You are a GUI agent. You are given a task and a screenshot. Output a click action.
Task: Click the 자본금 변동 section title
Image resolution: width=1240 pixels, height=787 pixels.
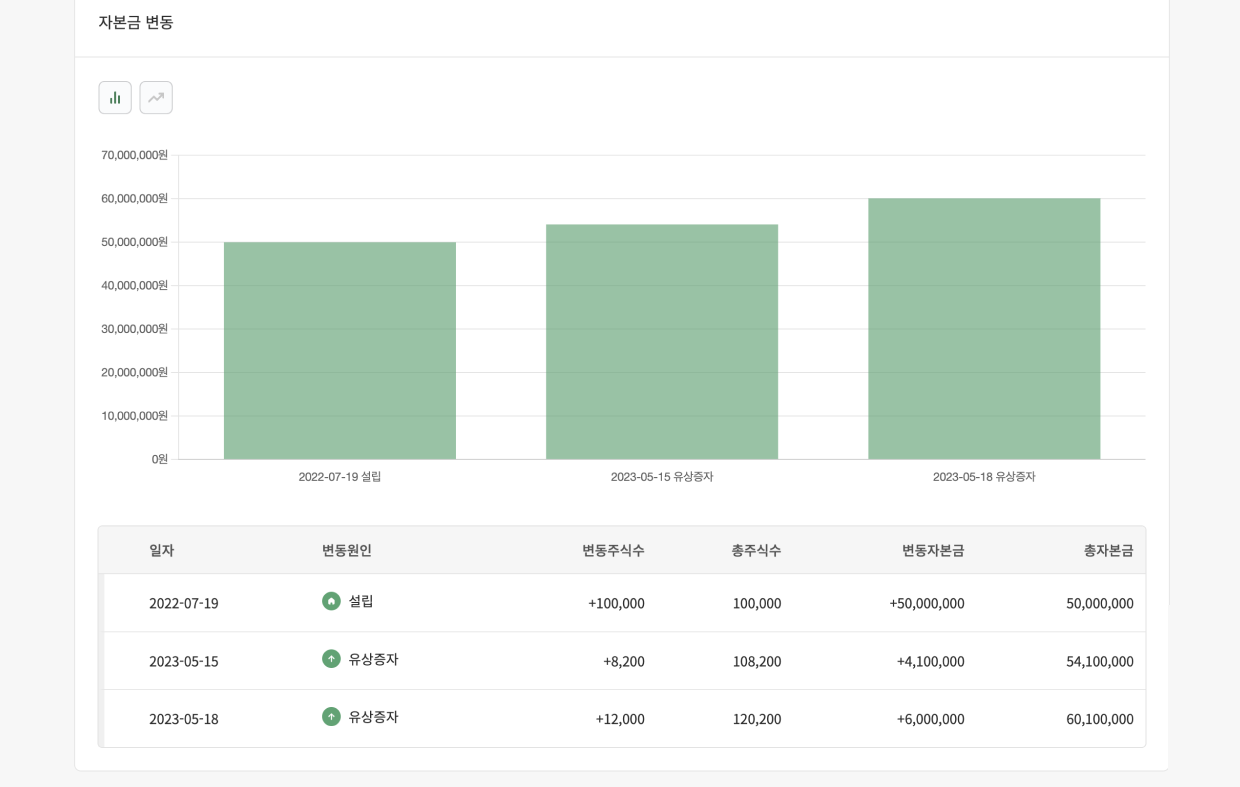coord(136,22)
